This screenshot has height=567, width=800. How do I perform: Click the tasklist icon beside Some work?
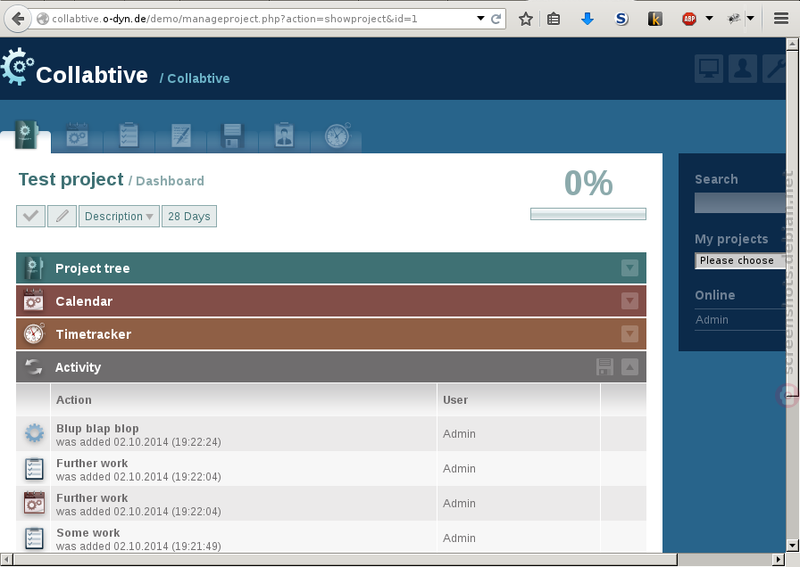[34, 538]
